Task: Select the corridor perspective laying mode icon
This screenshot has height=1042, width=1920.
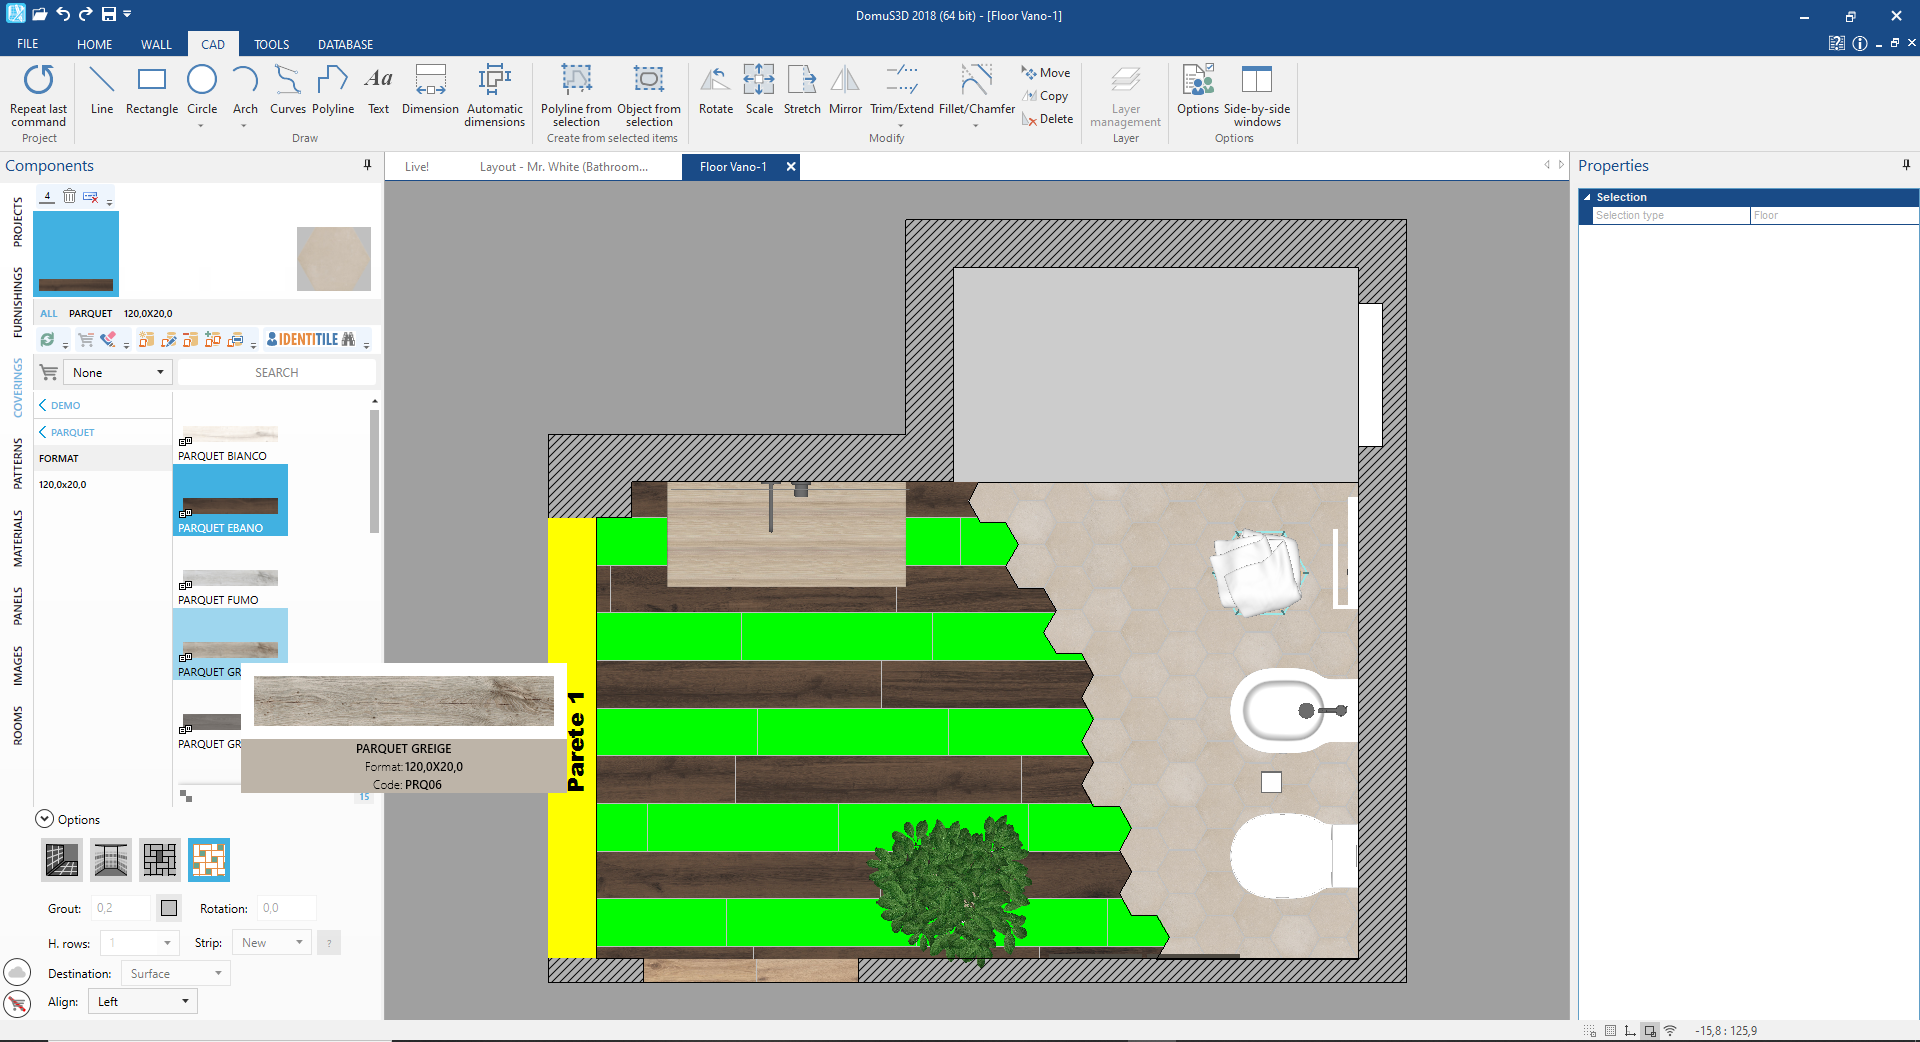Action: click(x=111, y=860)
